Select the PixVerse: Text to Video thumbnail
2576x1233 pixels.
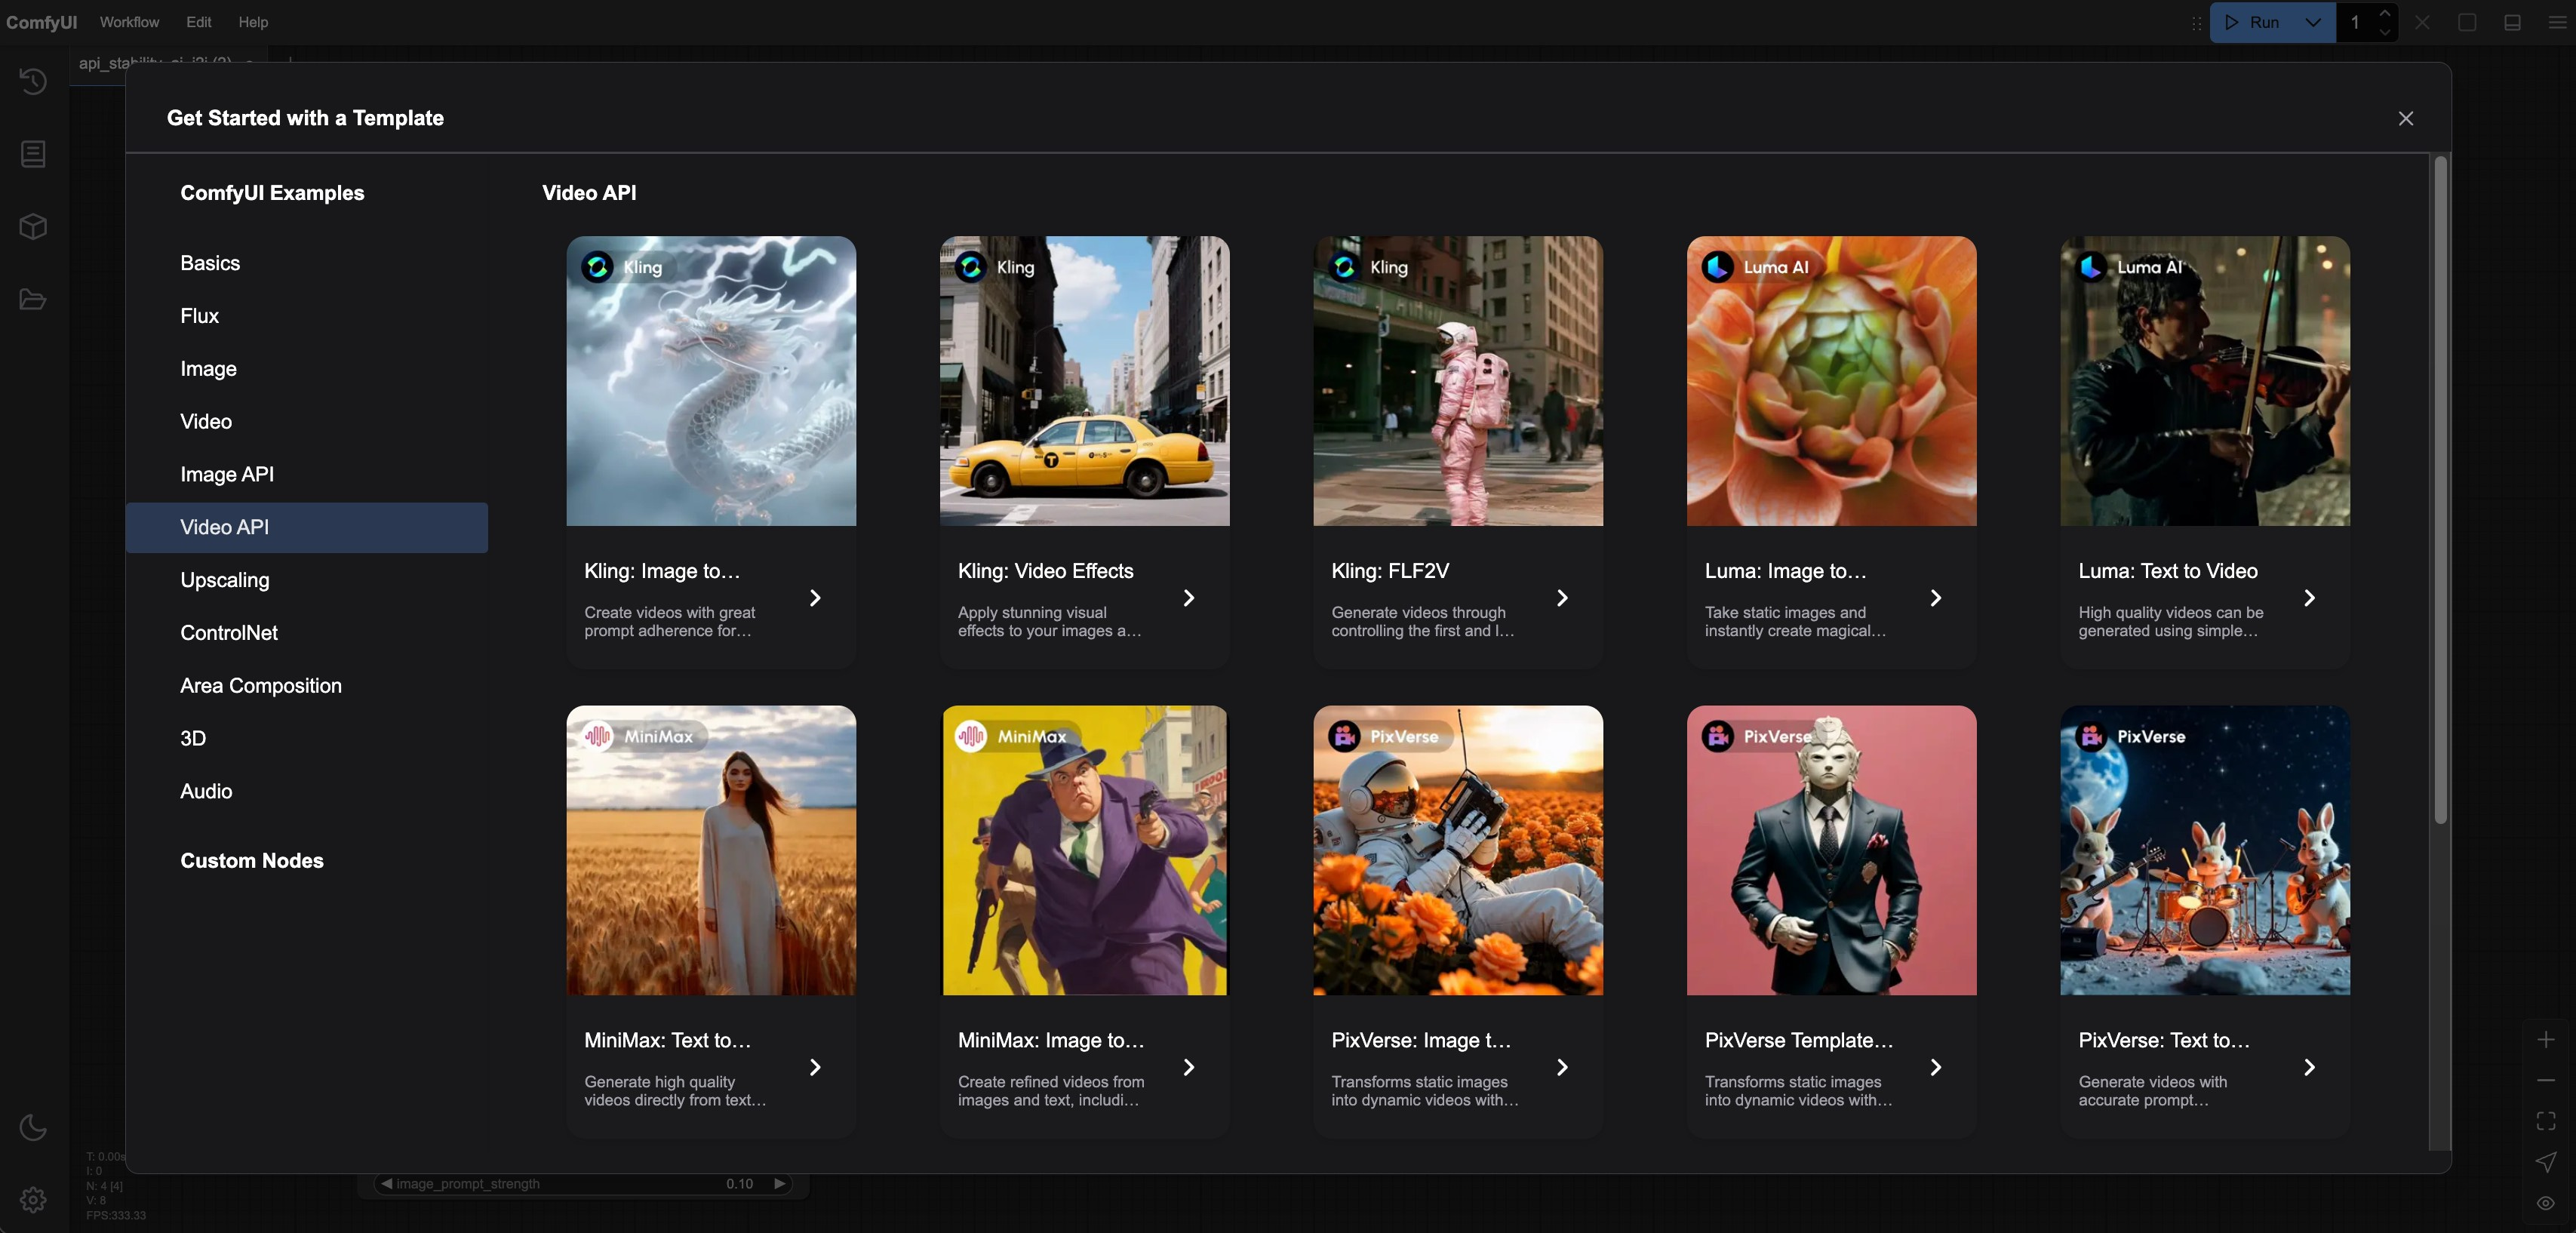[x=2204, y=850]
